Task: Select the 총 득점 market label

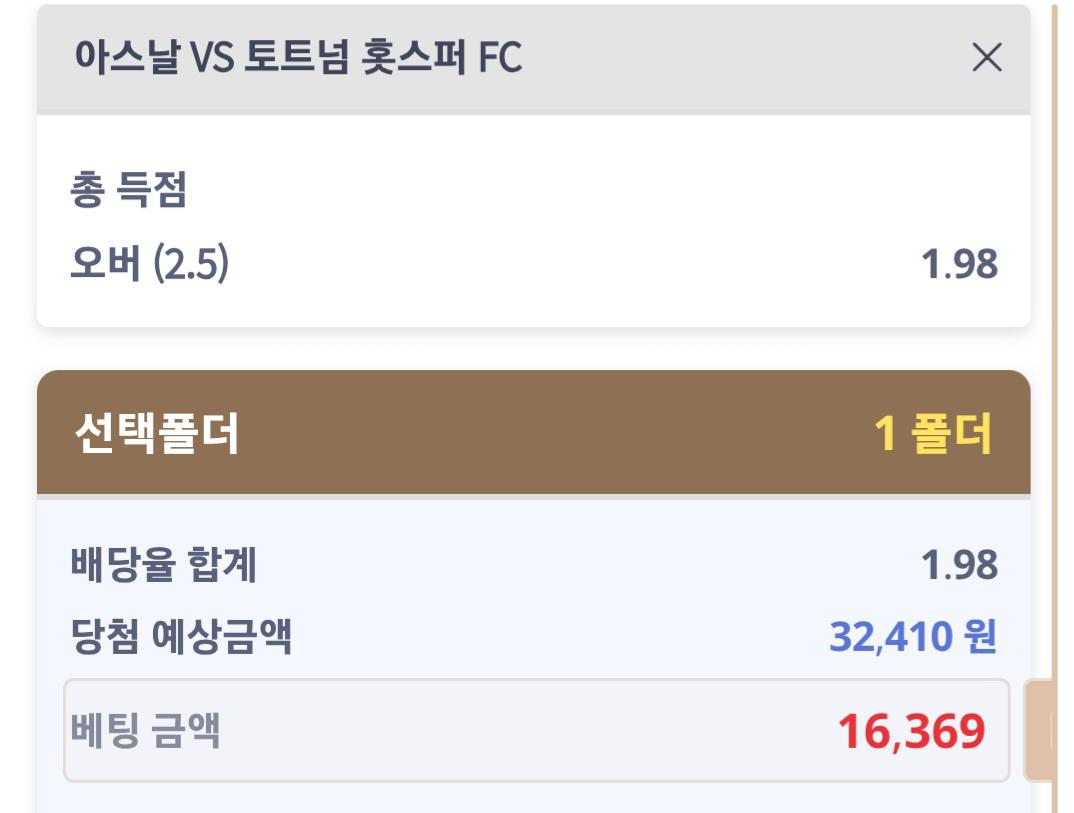Action: [x=129, y=190]
